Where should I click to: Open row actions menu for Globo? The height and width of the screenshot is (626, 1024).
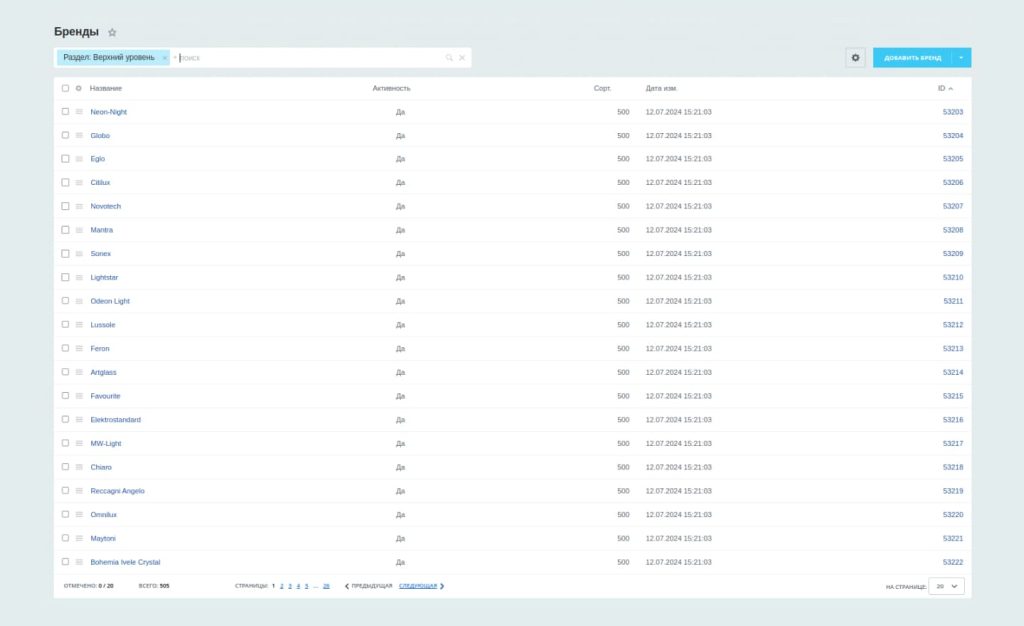tap(79, 135)
